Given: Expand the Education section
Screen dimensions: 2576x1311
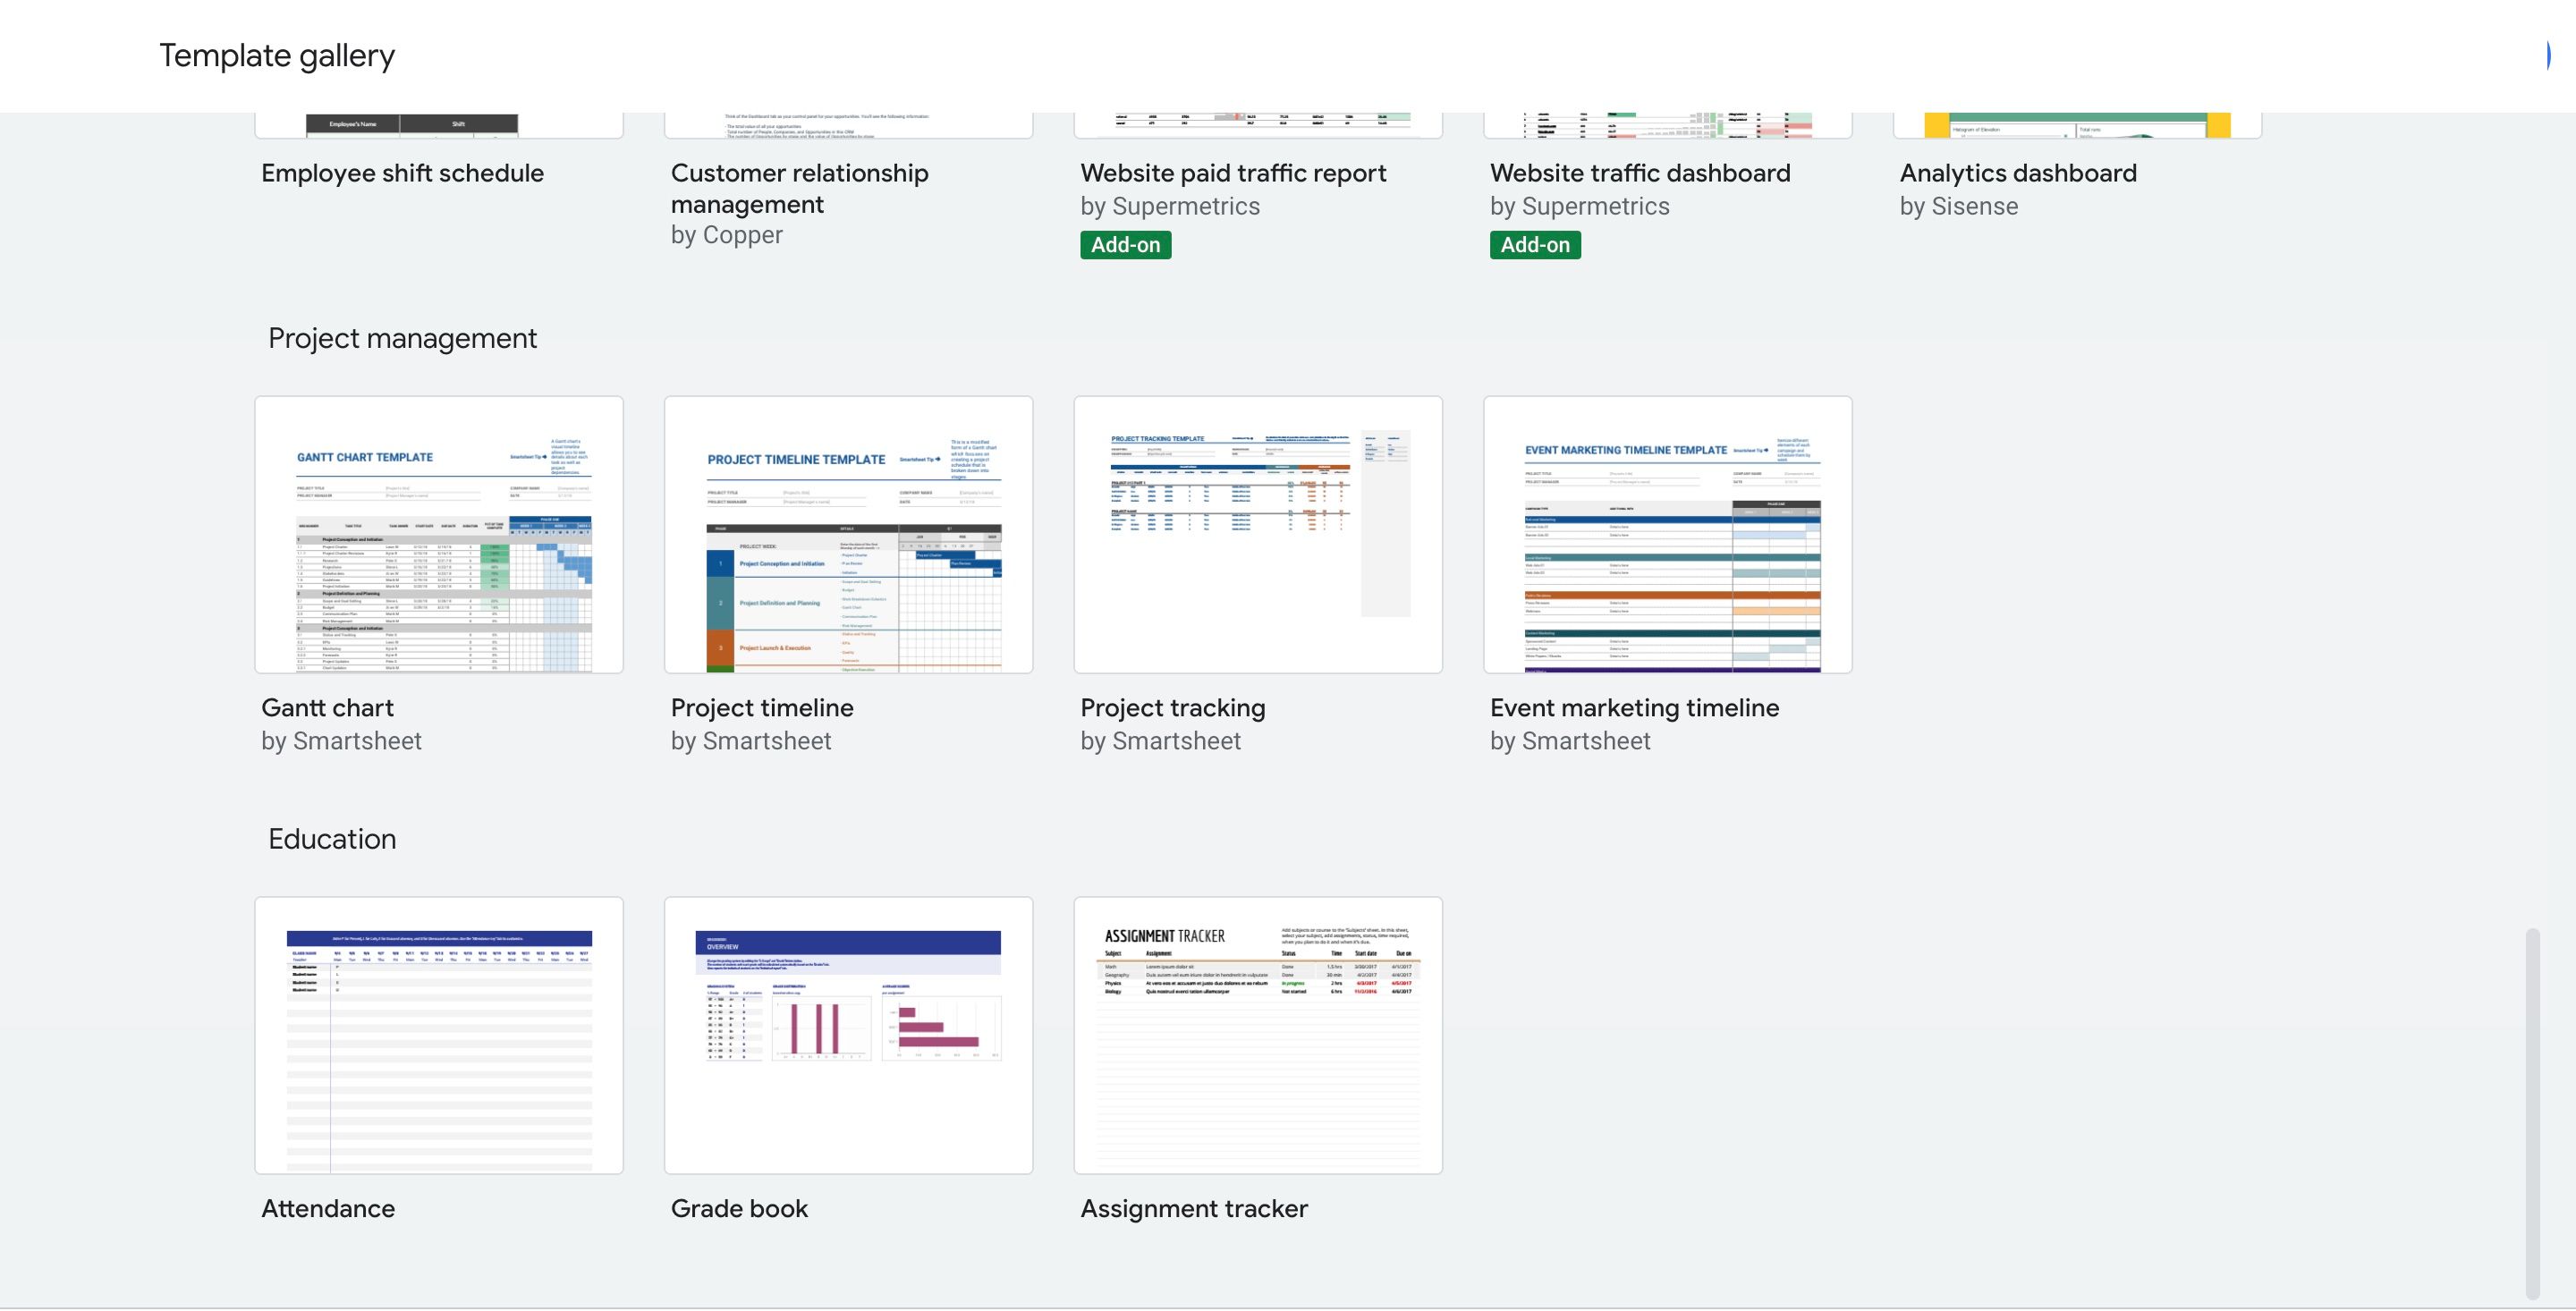Looking at the screenshot, I should click(331, 840).
